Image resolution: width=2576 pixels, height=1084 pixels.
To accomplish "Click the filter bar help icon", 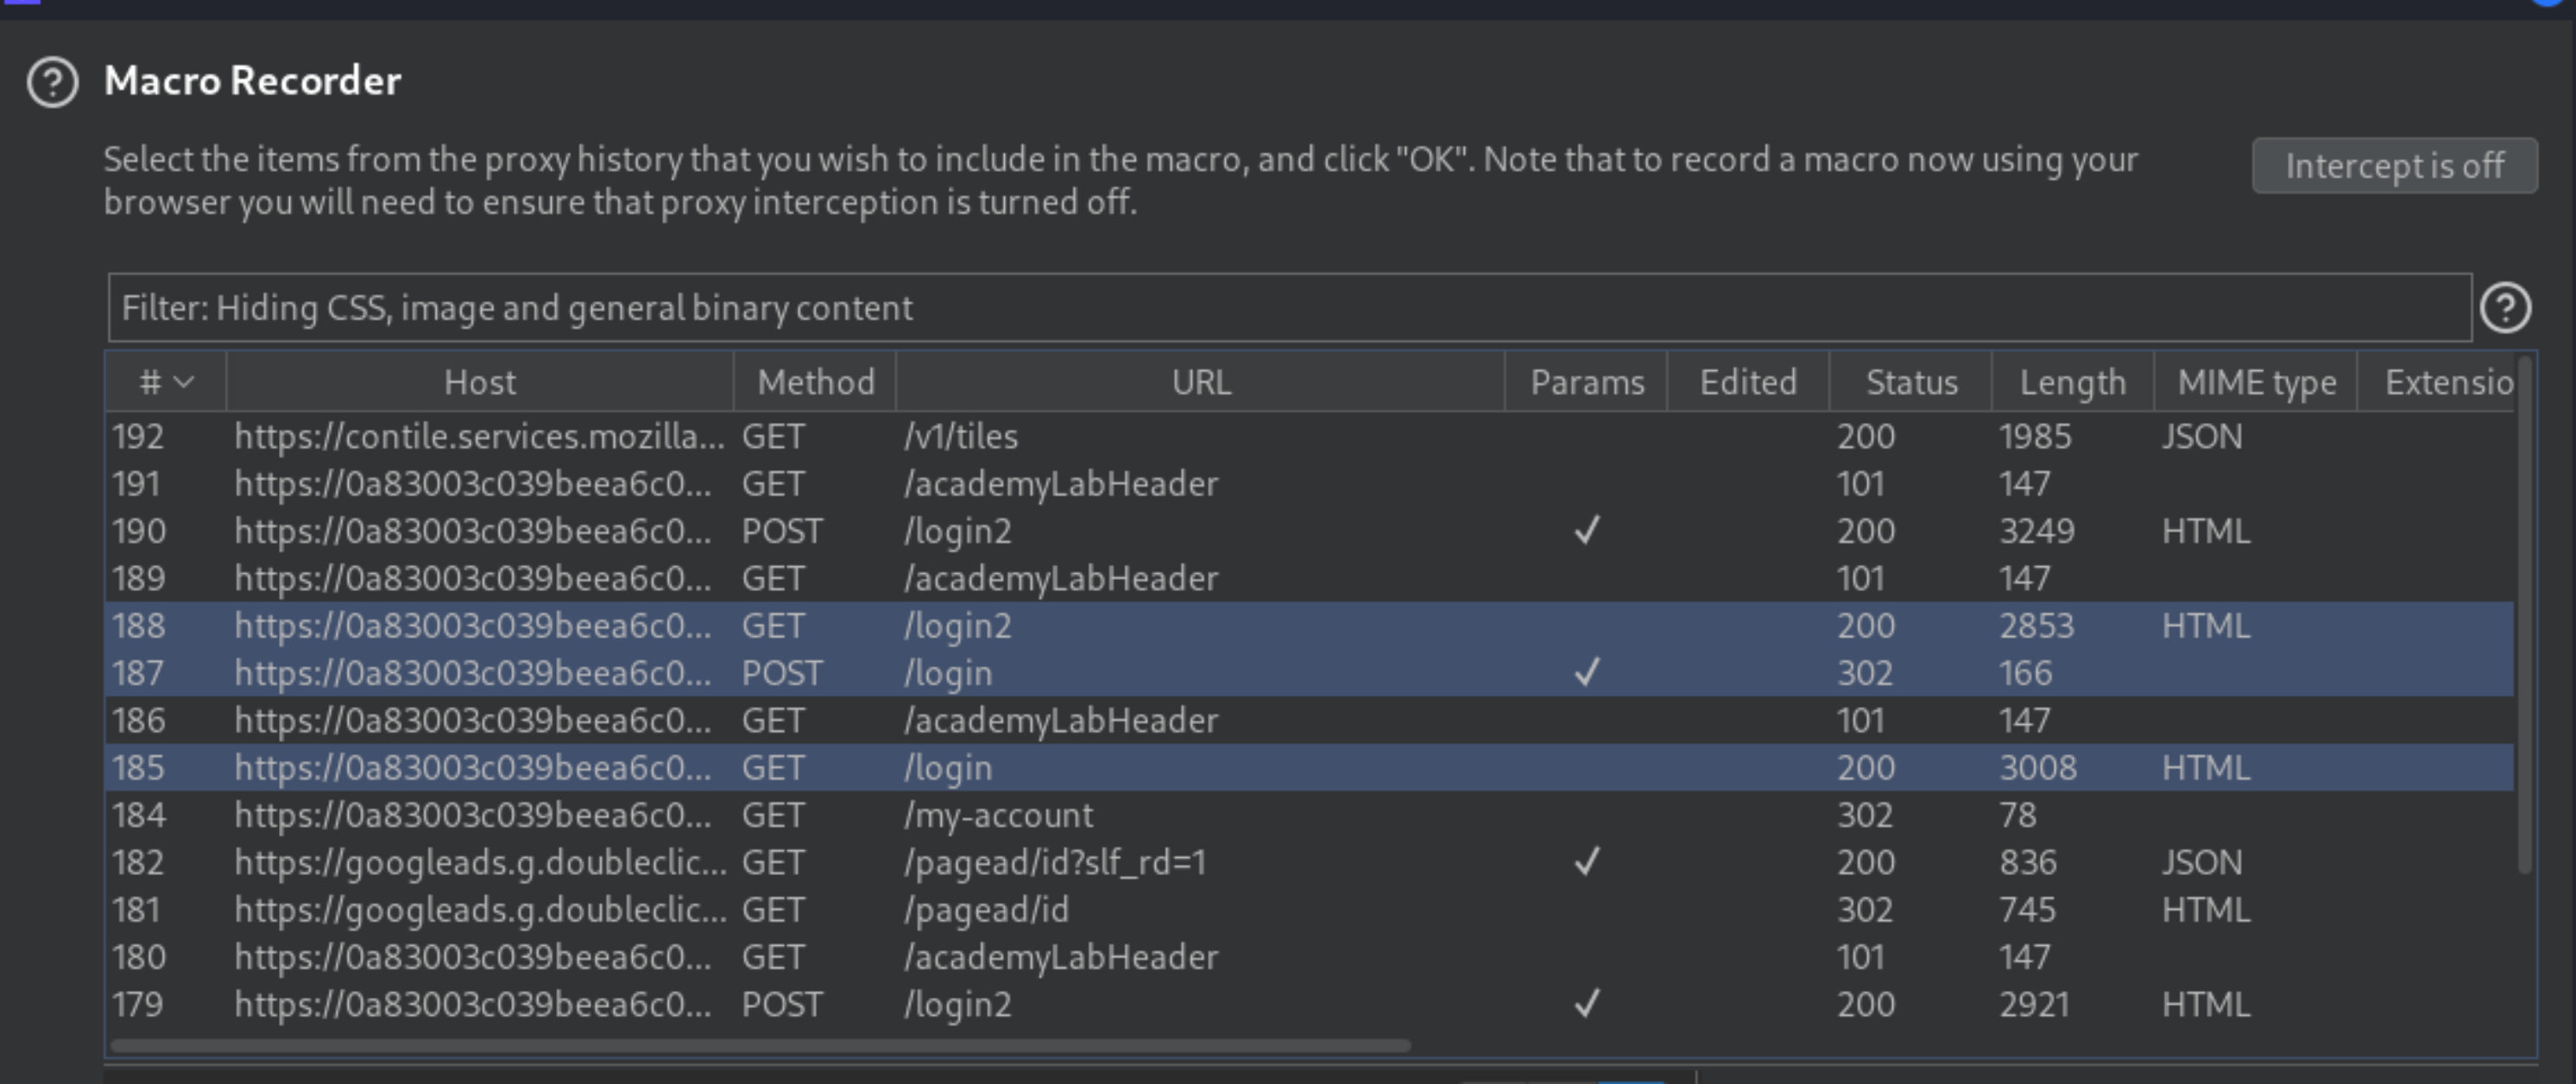I will [x=2505, y=308].
